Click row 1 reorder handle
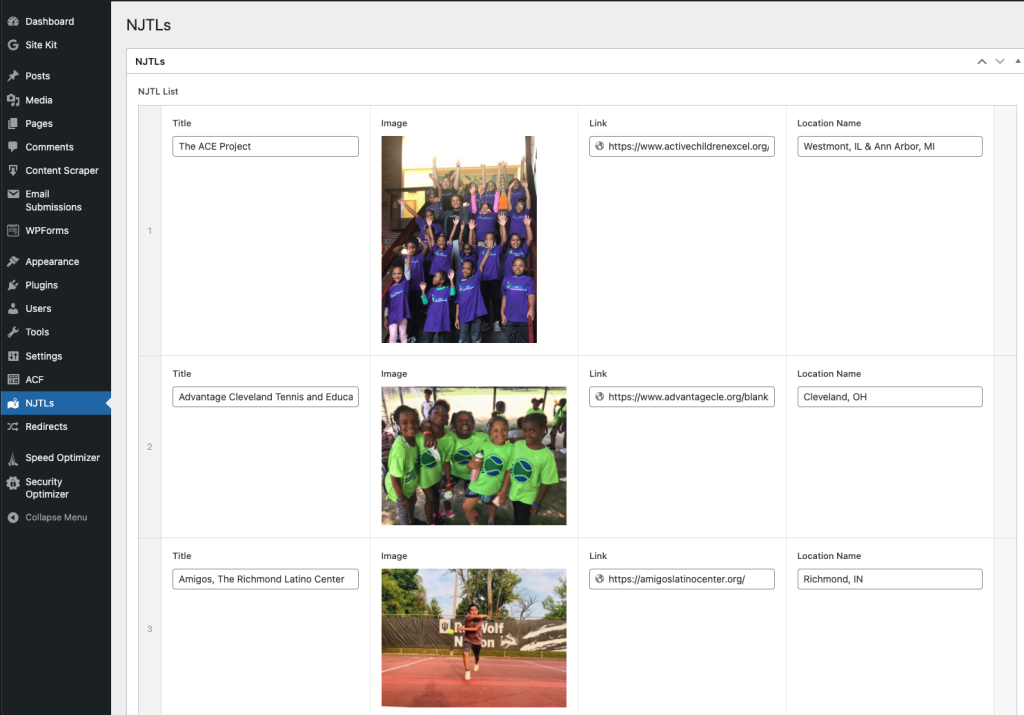Screen dimensions: 1024x715 tap(150, 230)
